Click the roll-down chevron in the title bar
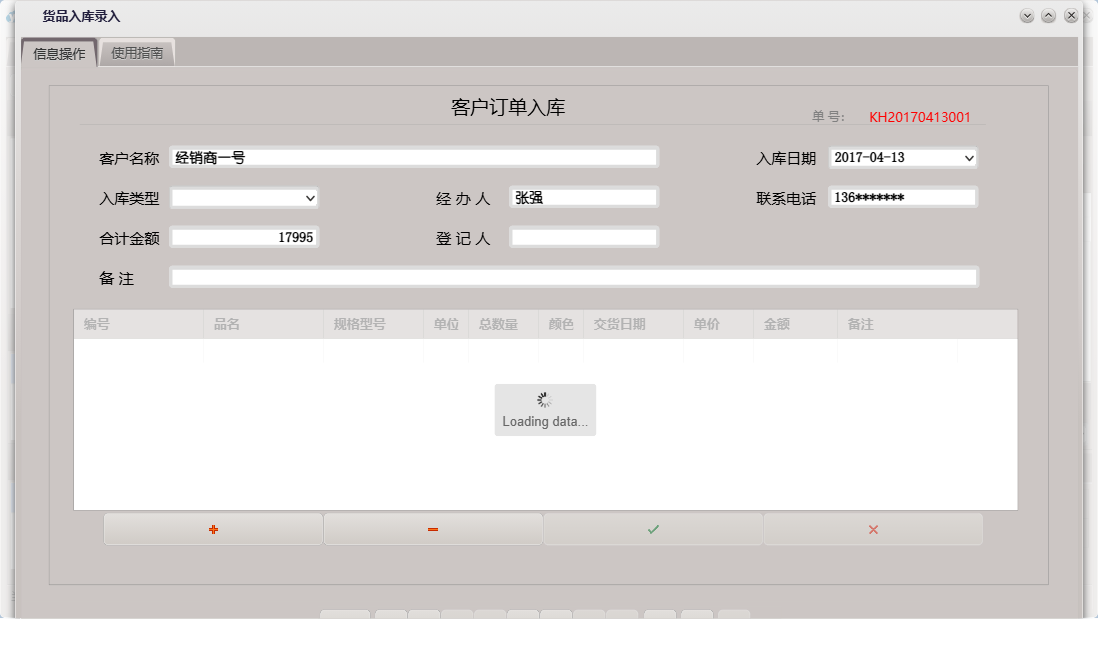The width and height of the screenshot is (1098, 655). [1025, 15]
